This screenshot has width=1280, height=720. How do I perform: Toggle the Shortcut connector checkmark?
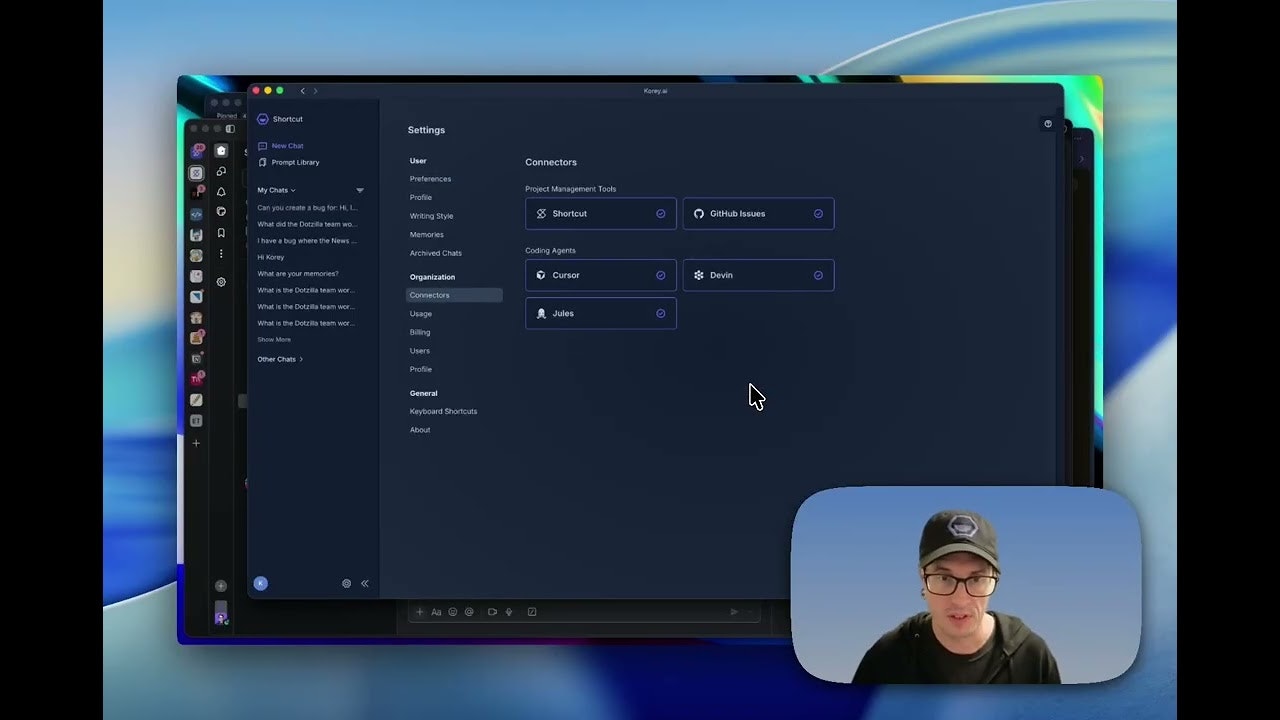[x=660, y=214]
